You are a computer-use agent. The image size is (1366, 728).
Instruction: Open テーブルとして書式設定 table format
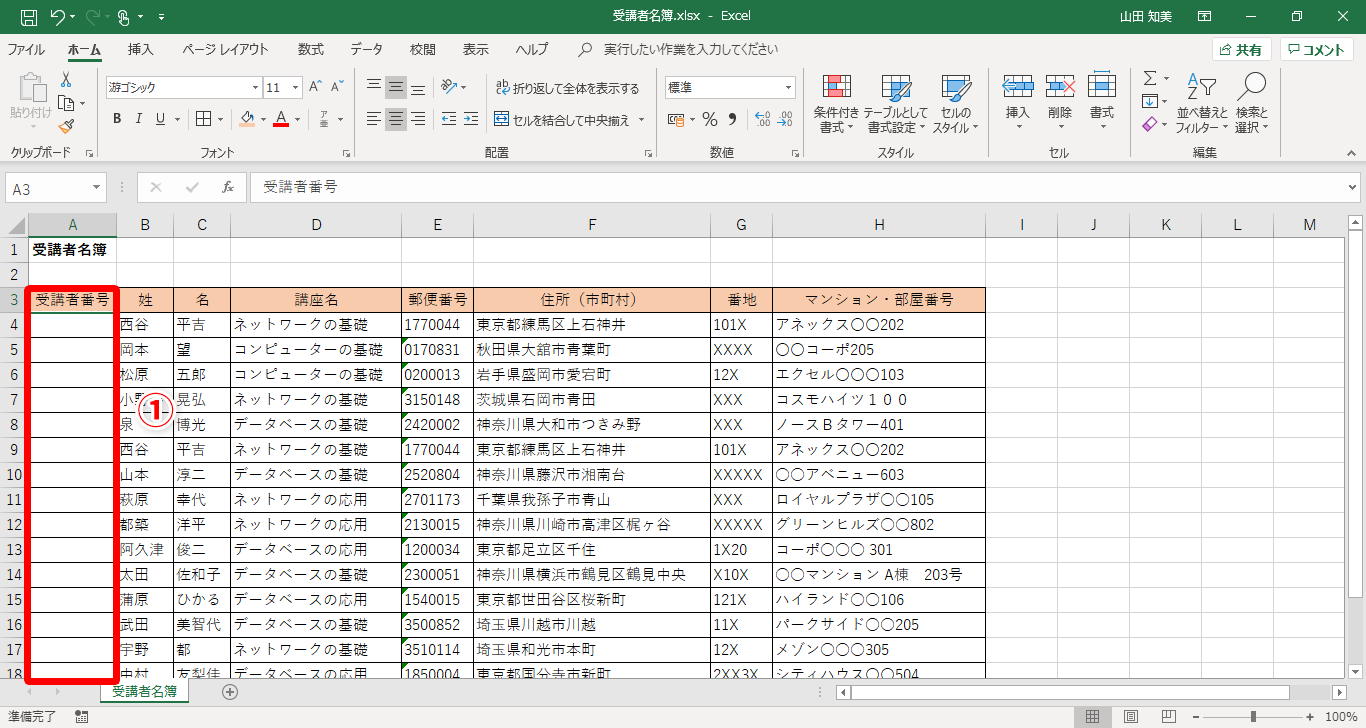pyautogui.click(x=896, y=104)
